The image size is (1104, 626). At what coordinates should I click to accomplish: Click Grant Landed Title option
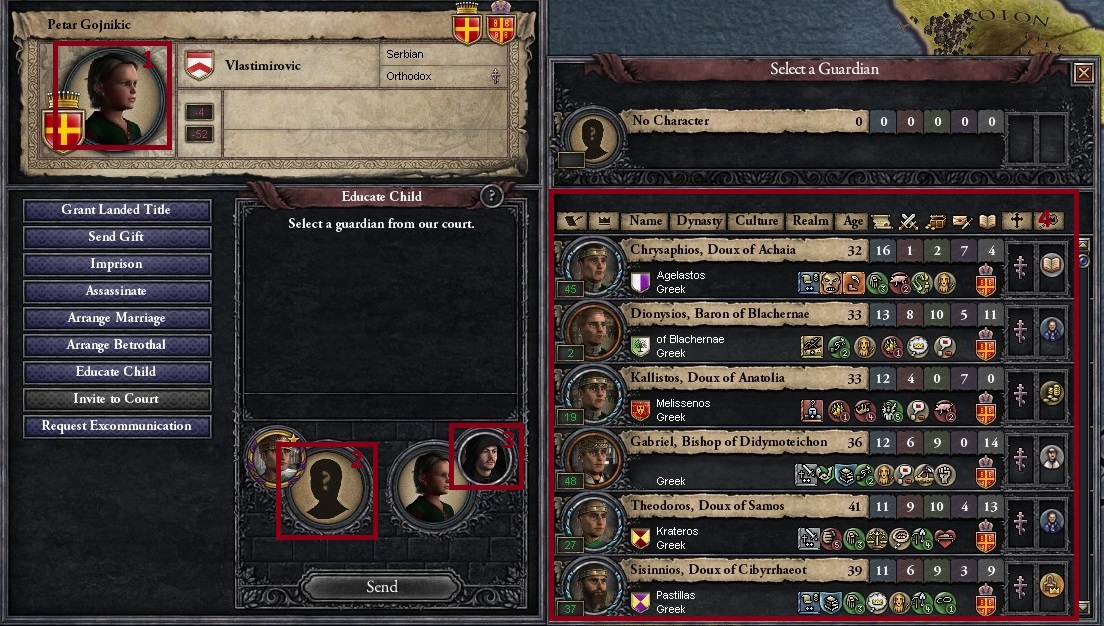pyautogui.click(x=117, y=210)
